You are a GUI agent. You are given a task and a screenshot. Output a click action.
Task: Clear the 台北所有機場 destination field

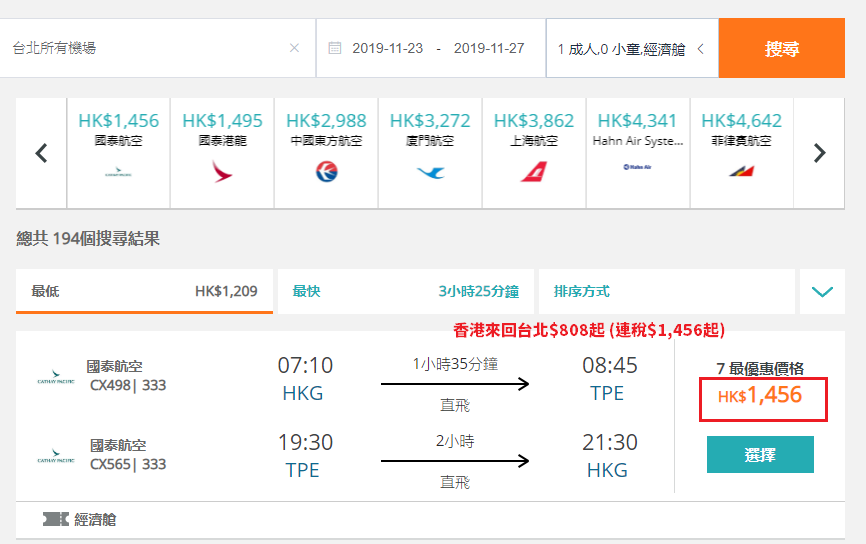[294, 48]
